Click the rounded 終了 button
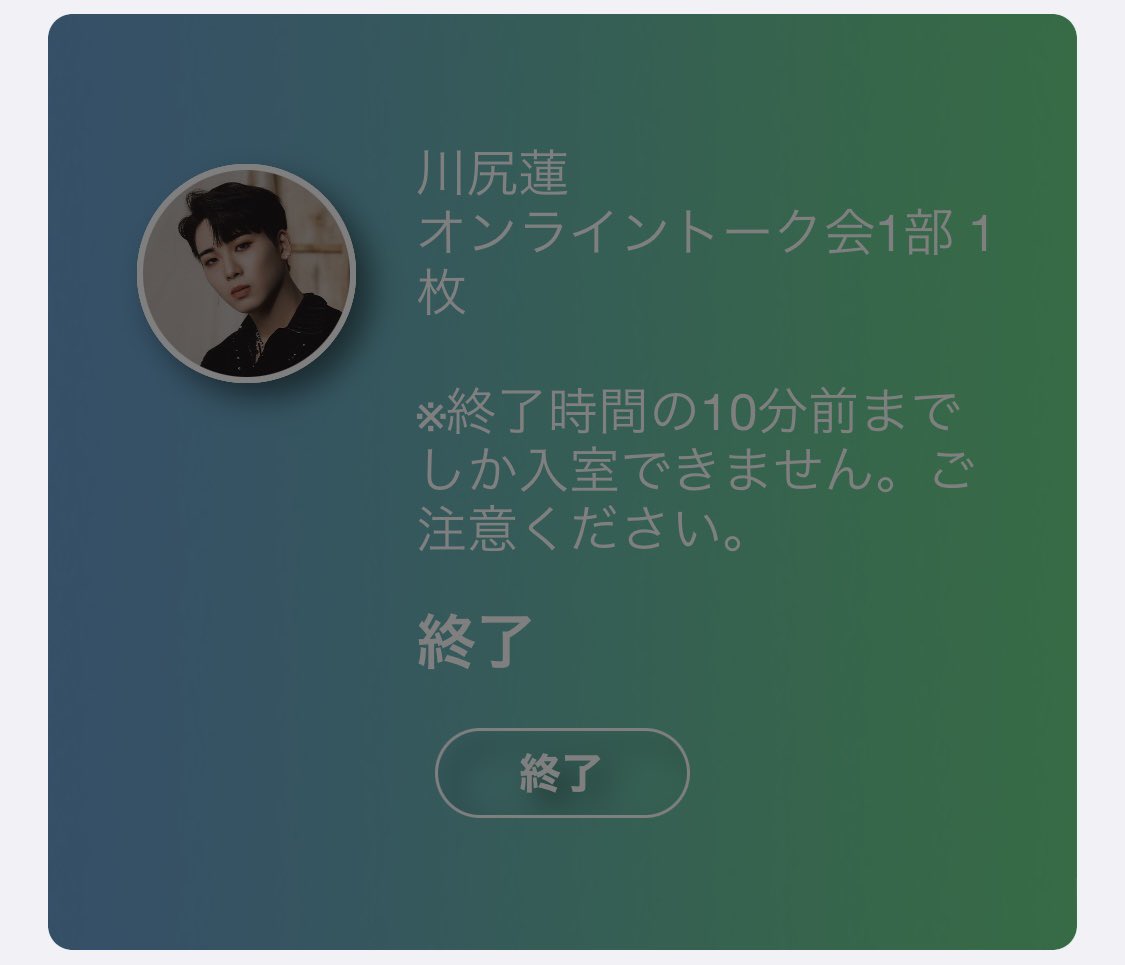The image size is (1125, 965). coord(562,773)
